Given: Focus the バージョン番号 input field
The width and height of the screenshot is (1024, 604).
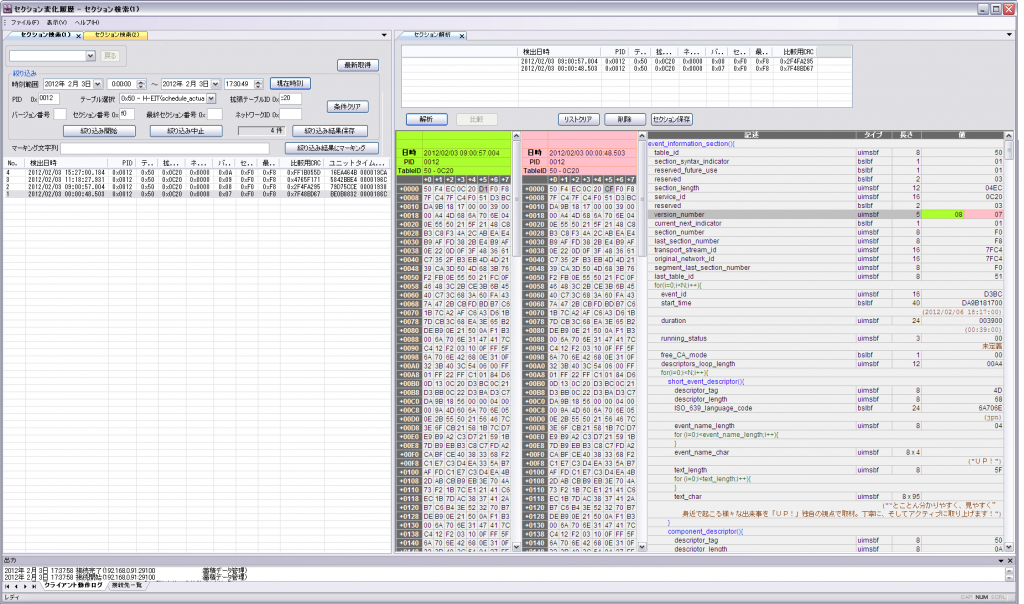Looking at the screenshot, I should (x=59, y=114).
